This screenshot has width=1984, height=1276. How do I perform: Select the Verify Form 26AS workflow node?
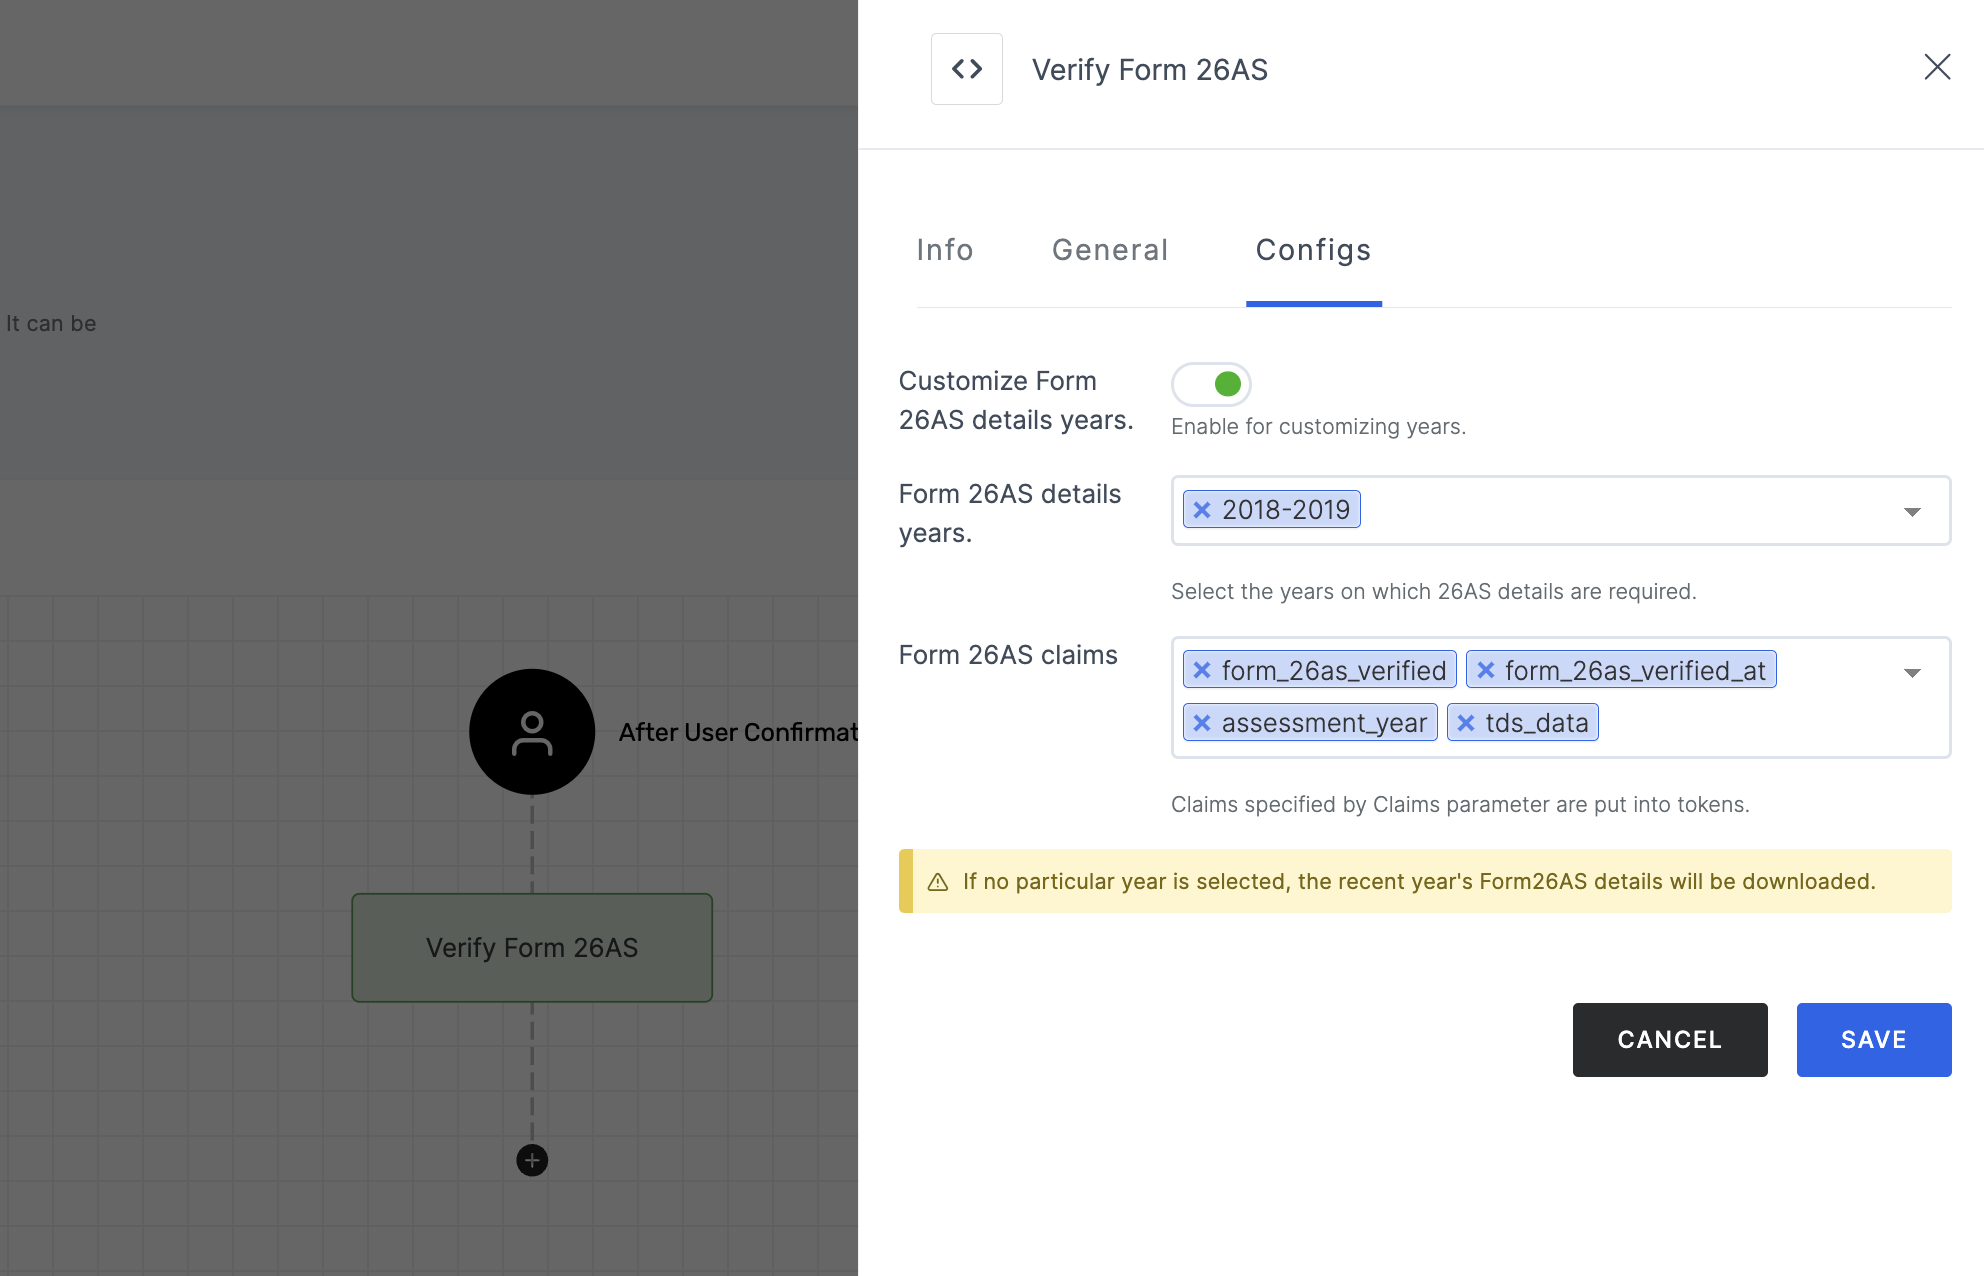pyautogui.click(x=532, y=948)
